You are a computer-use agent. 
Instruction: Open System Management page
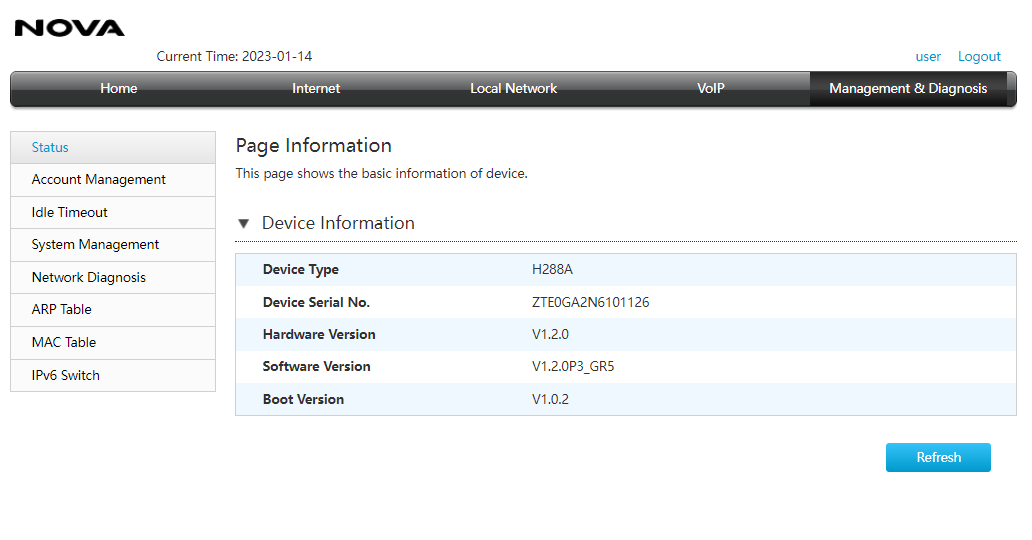(113, 245)
